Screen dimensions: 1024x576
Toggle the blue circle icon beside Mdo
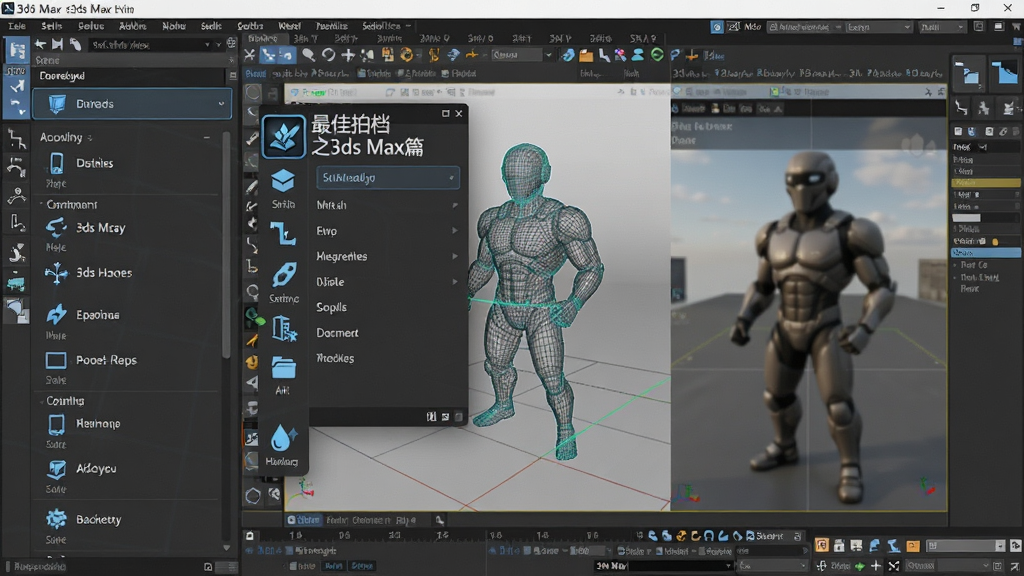717,27
